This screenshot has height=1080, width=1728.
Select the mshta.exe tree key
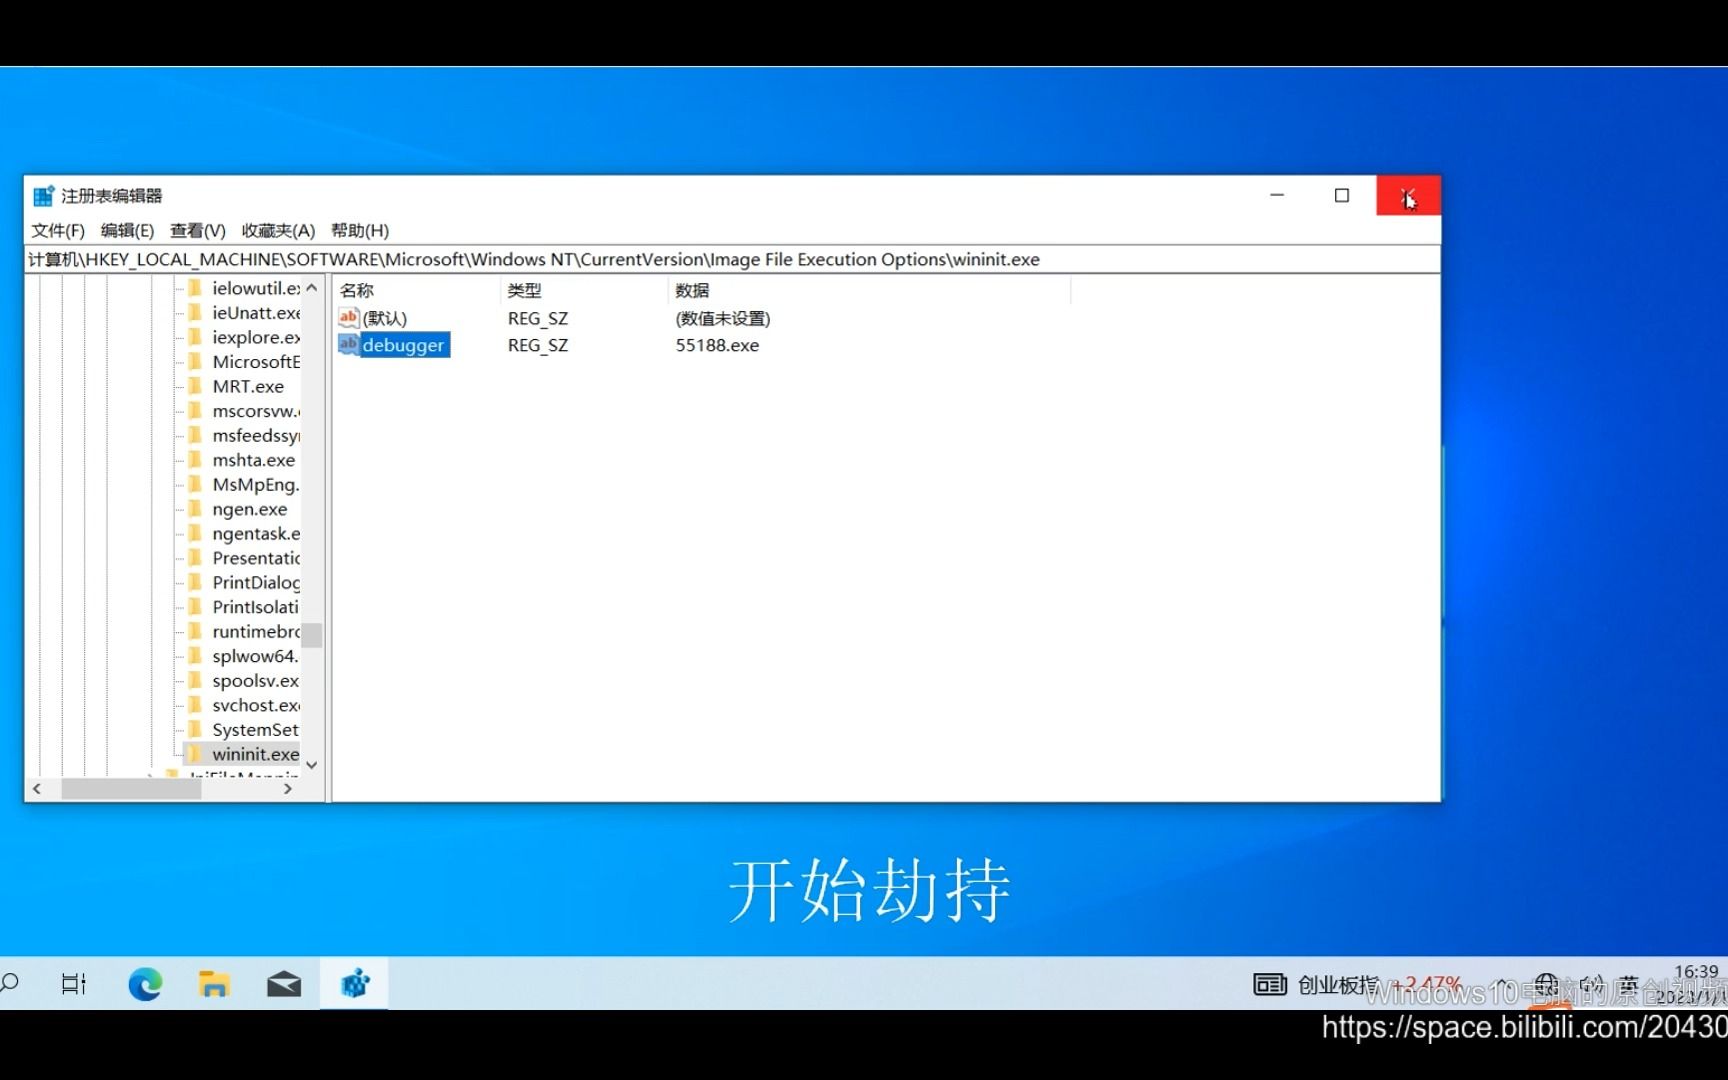pyautogui.click(x=254, y=460)
